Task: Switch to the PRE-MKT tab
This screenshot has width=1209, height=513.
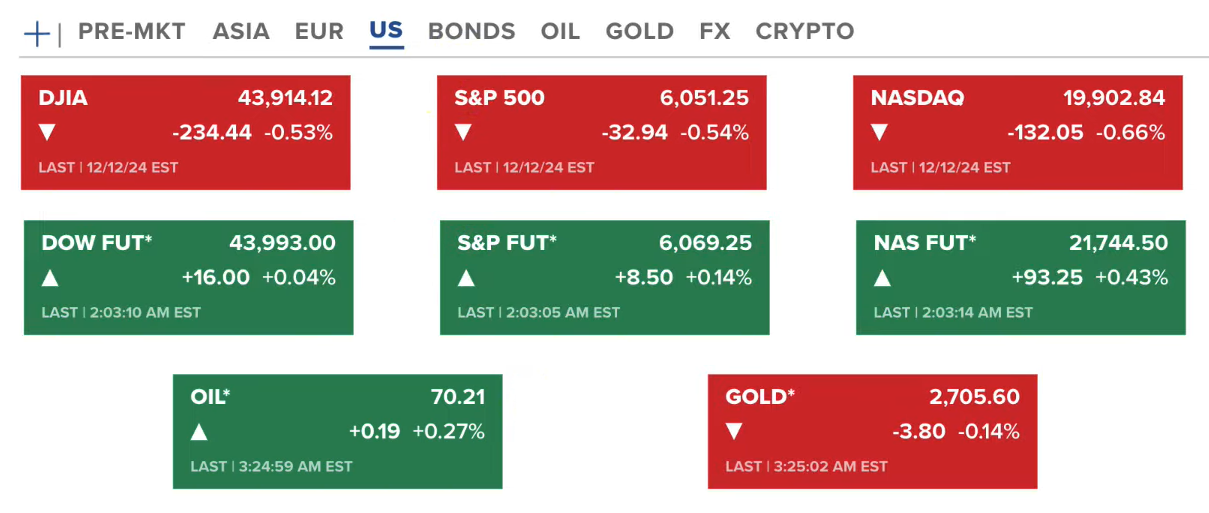Action: 132,31
